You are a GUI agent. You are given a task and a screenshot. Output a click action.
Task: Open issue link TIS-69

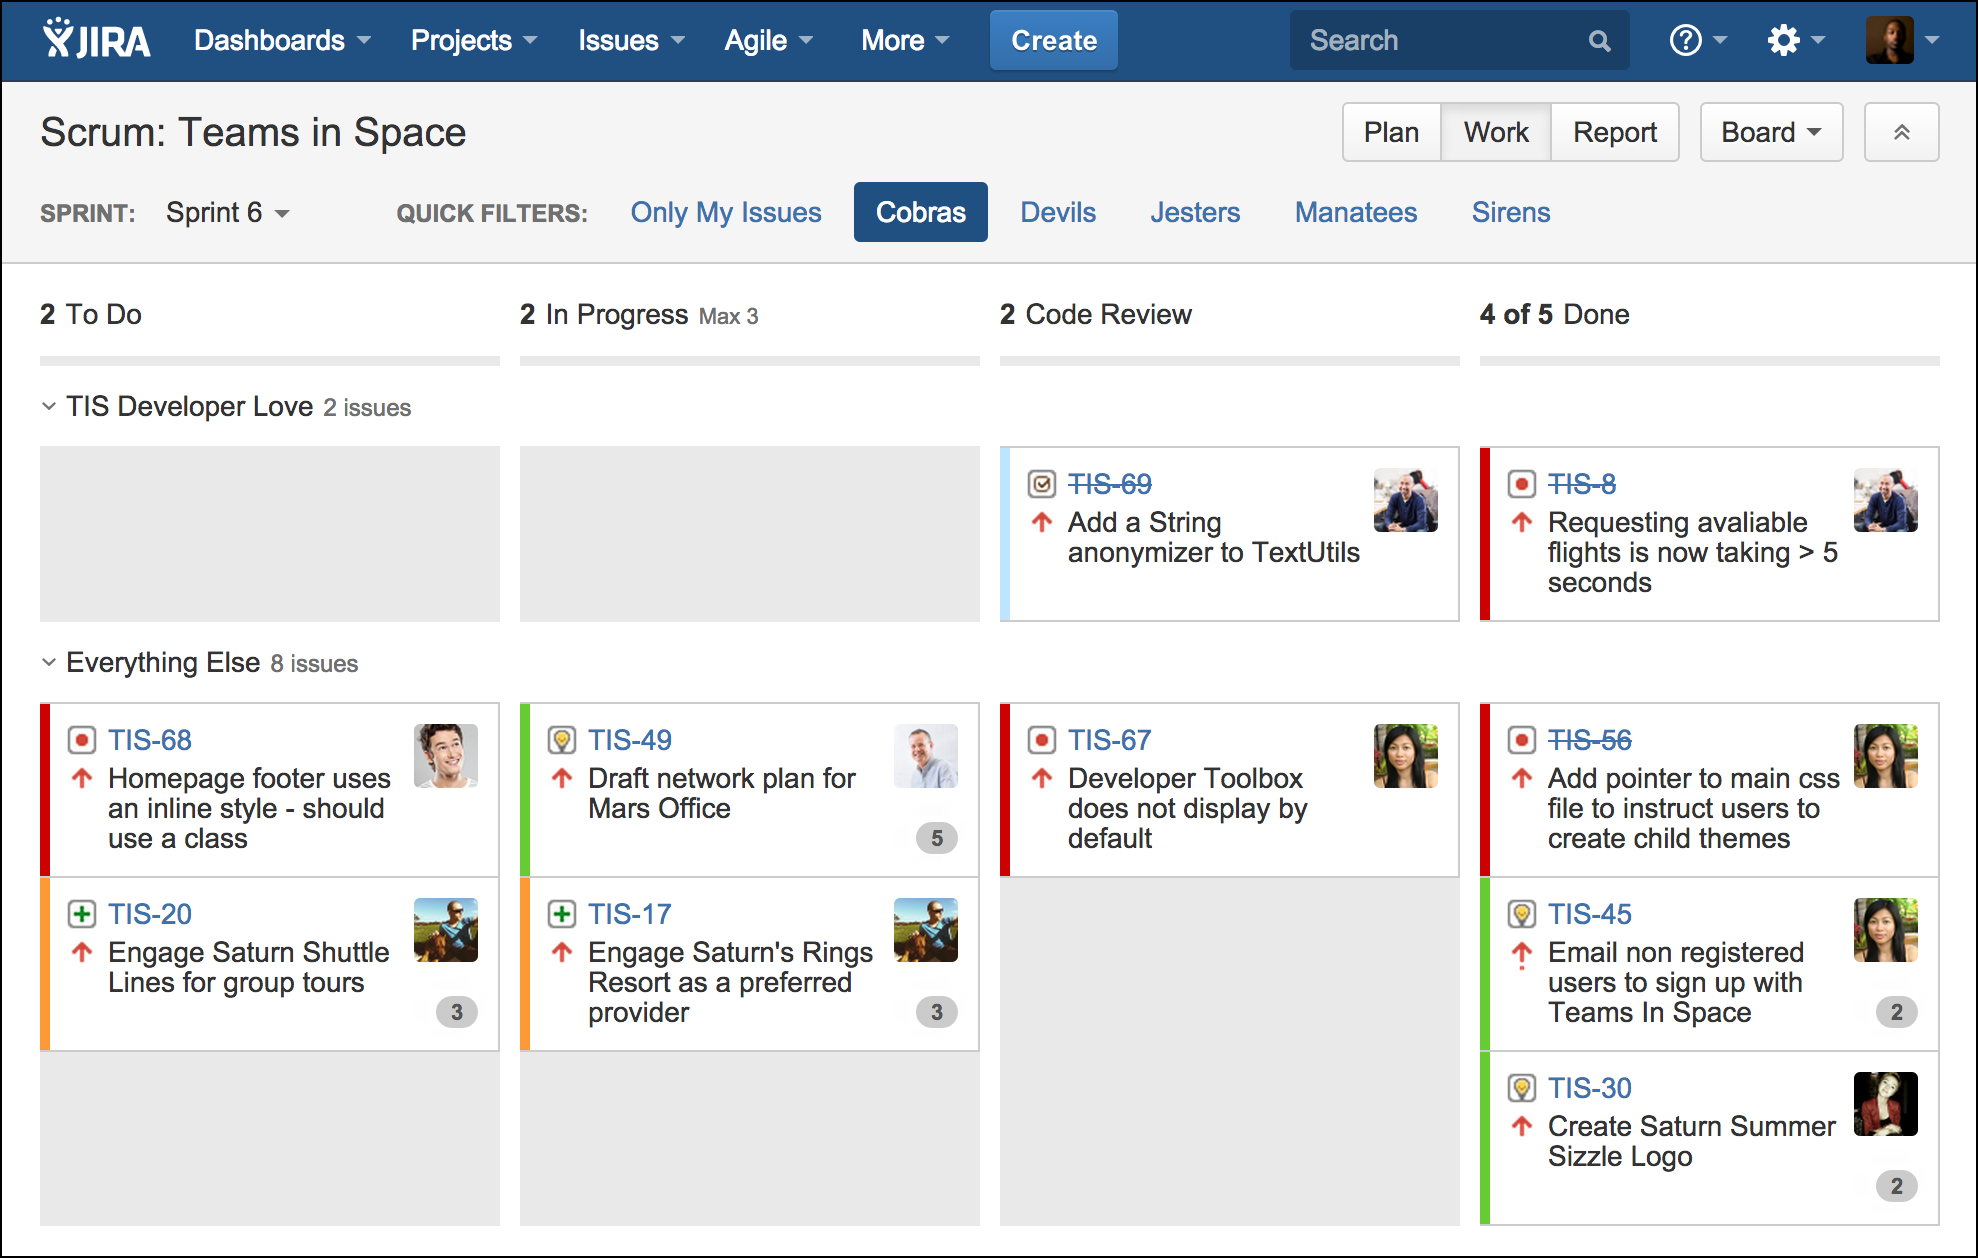(1109, 484)
